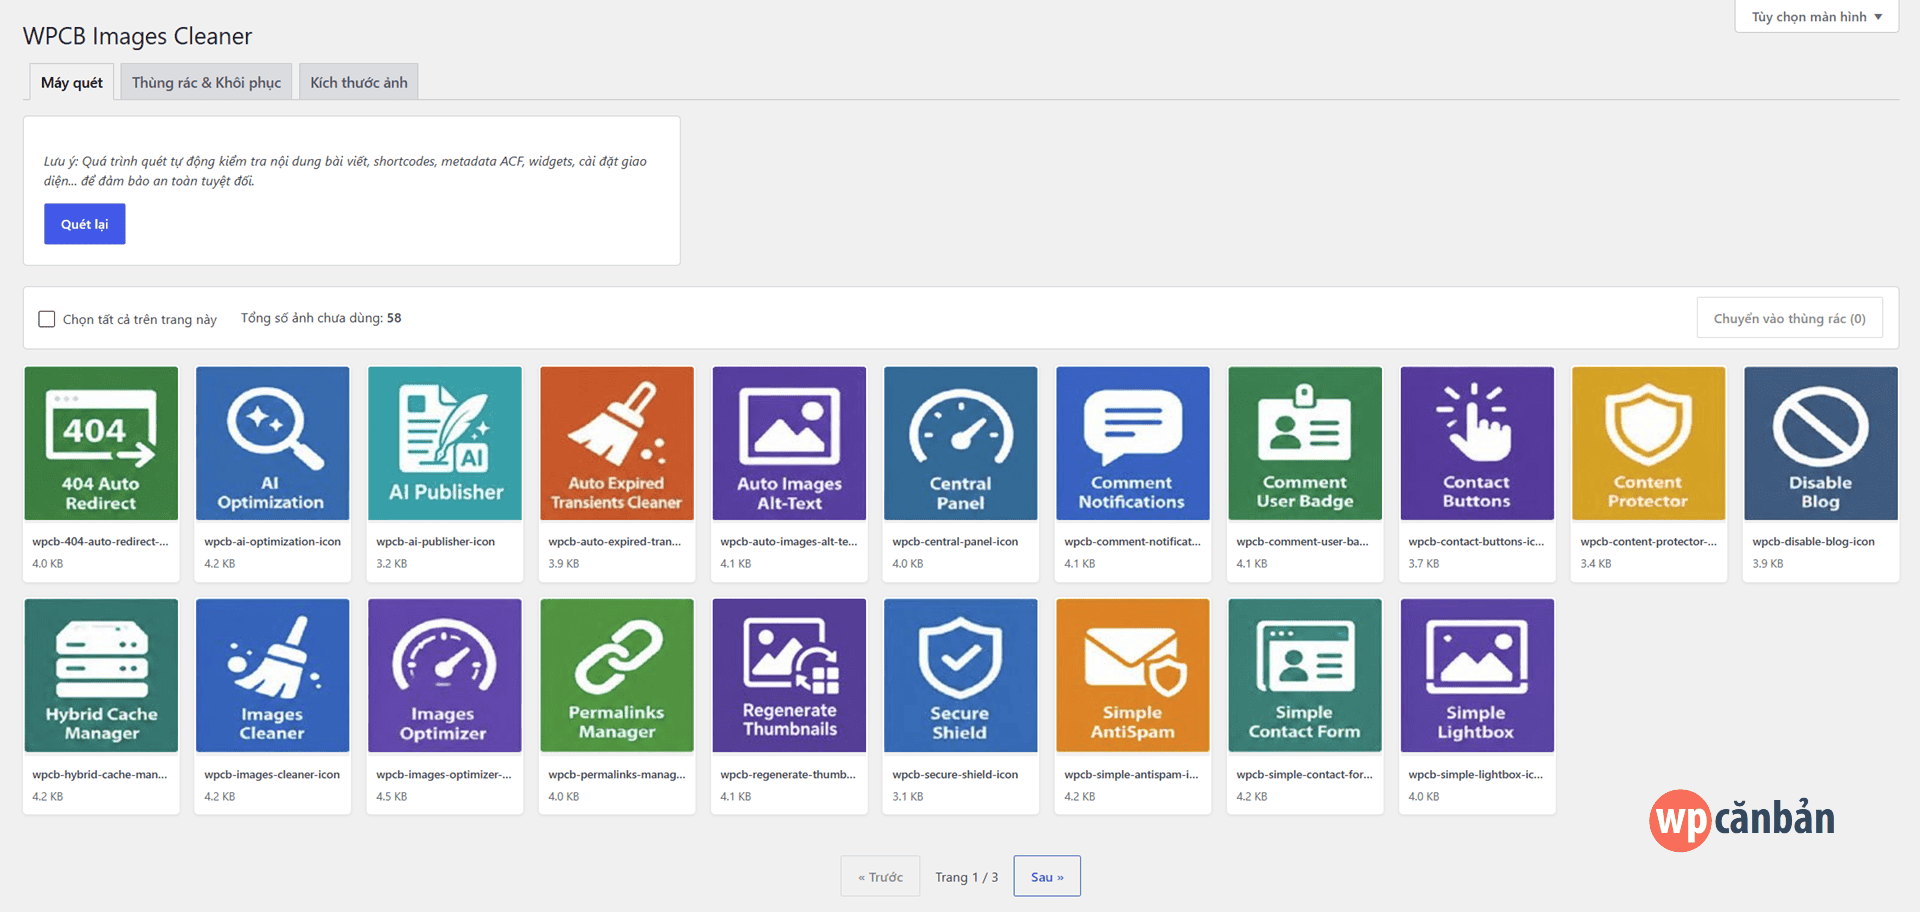Switch to the 'Máy quét' tab
1920x912 pixels.
pyautogui.click(x=72, y=83)
